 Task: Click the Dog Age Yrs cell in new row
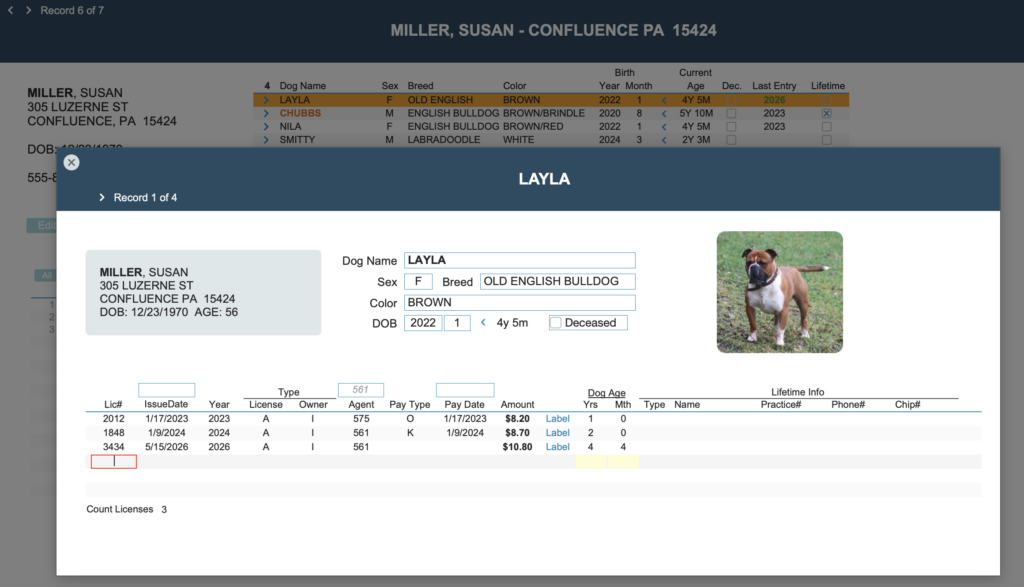(x=591, y=462)
